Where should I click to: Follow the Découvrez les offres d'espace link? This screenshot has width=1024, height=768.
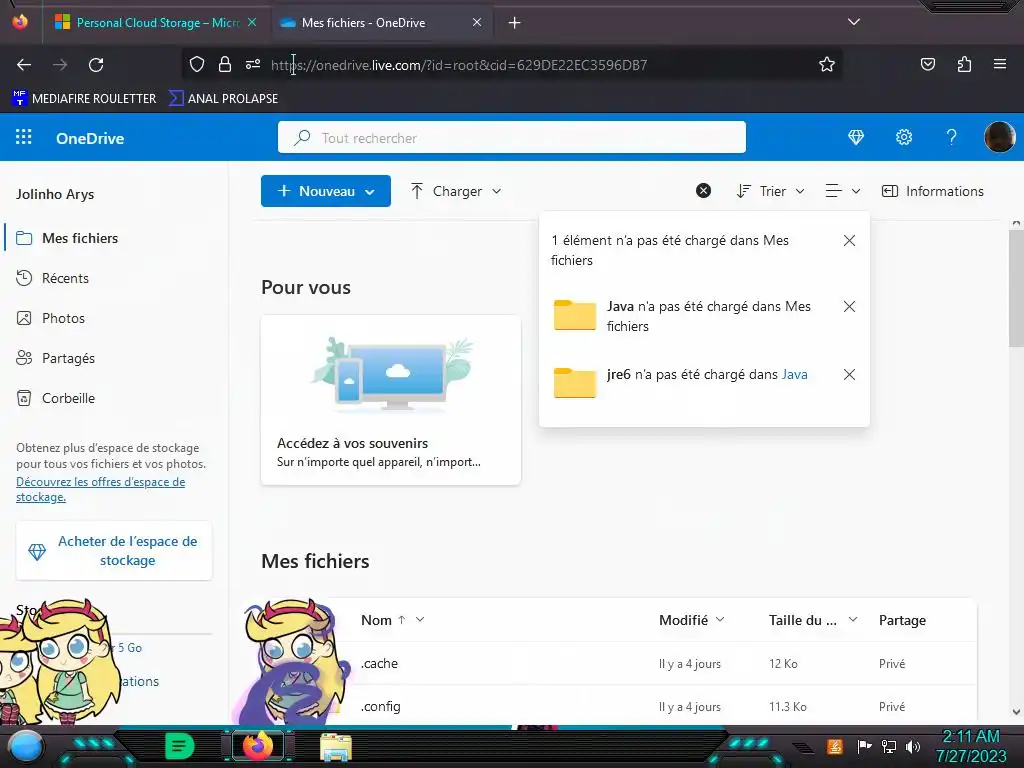click(x=101, y=489)
